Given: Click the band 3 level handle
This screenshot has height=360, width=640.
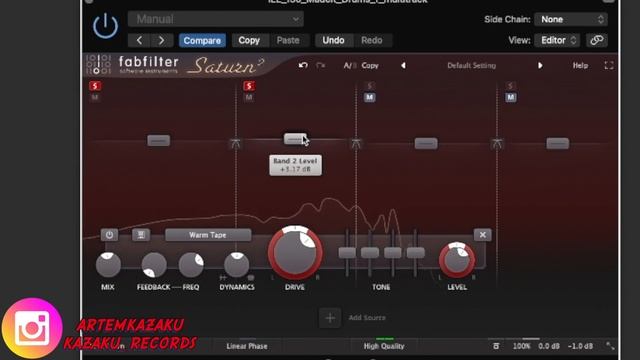Looking at the screenshot, I should [426, 143].
